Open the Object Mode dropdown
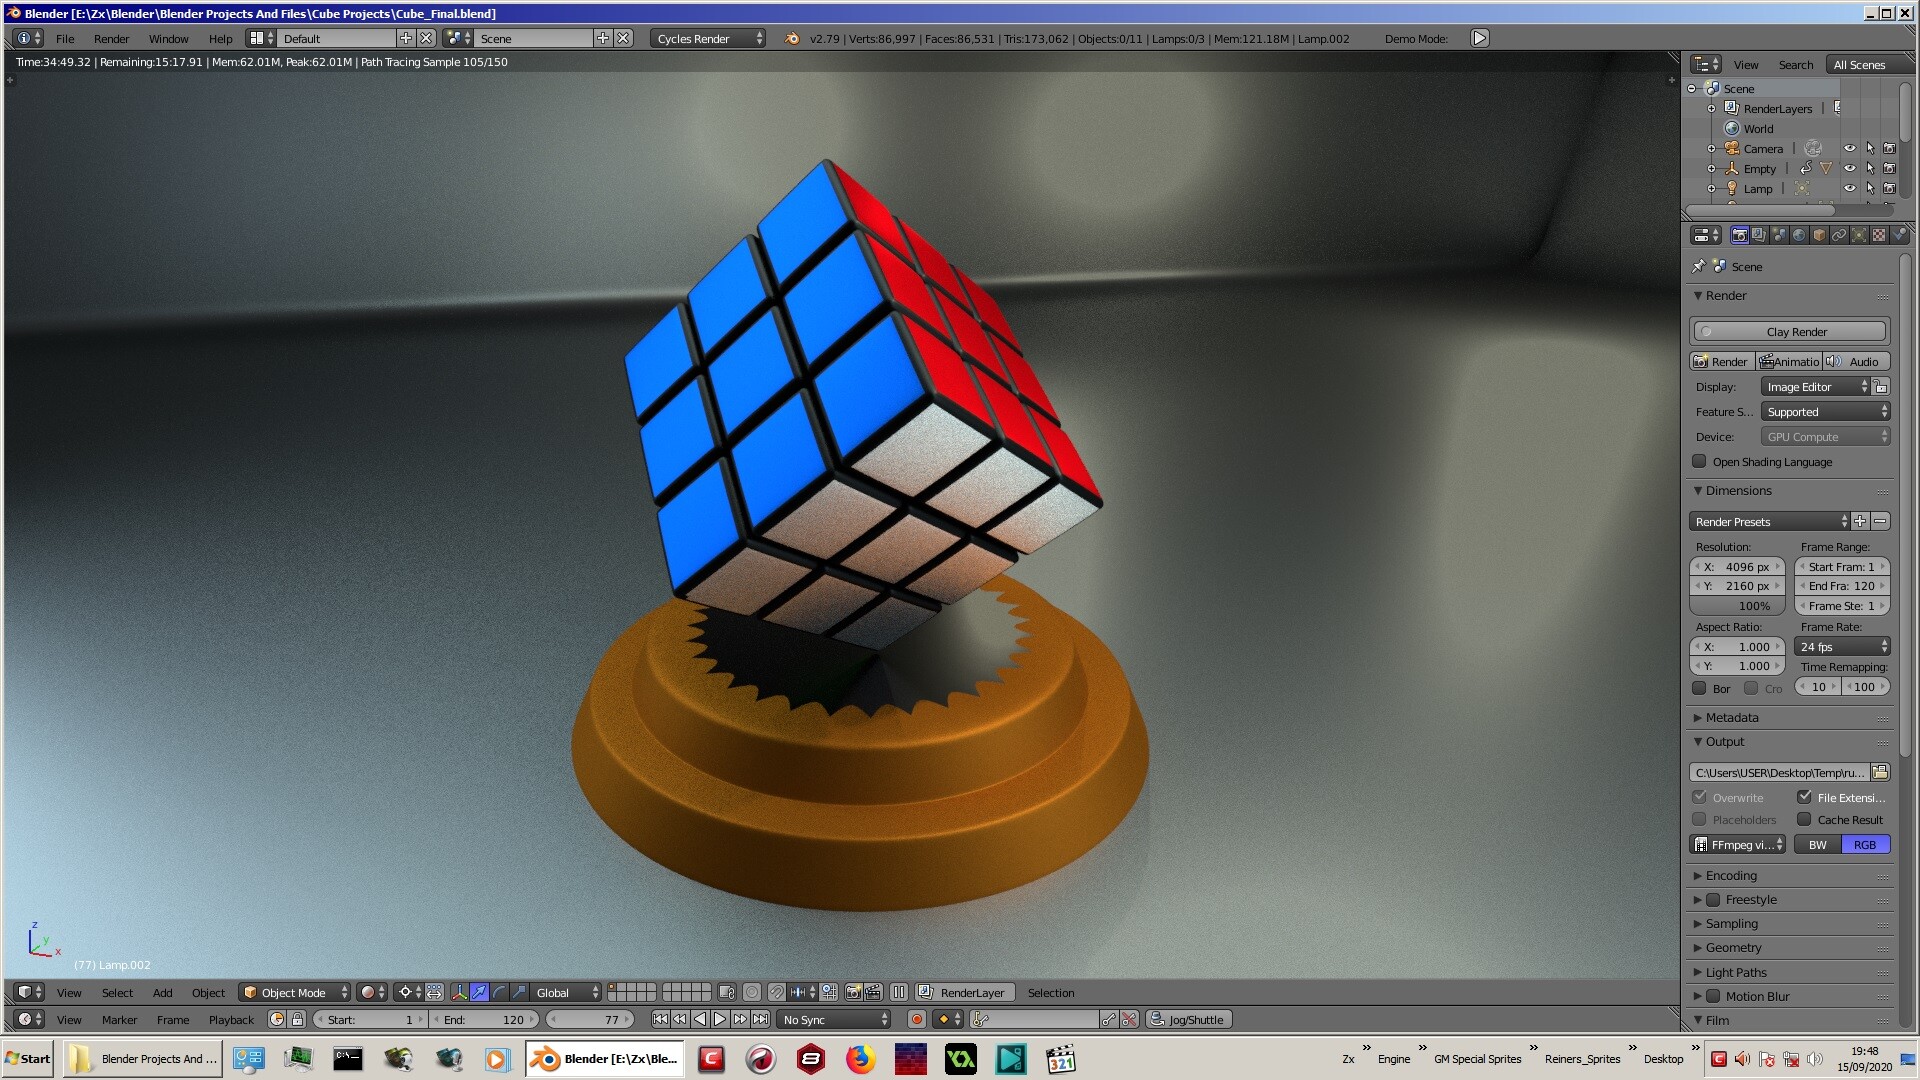Viewport: 1920px width, 1080px height. tap(294, 992)
